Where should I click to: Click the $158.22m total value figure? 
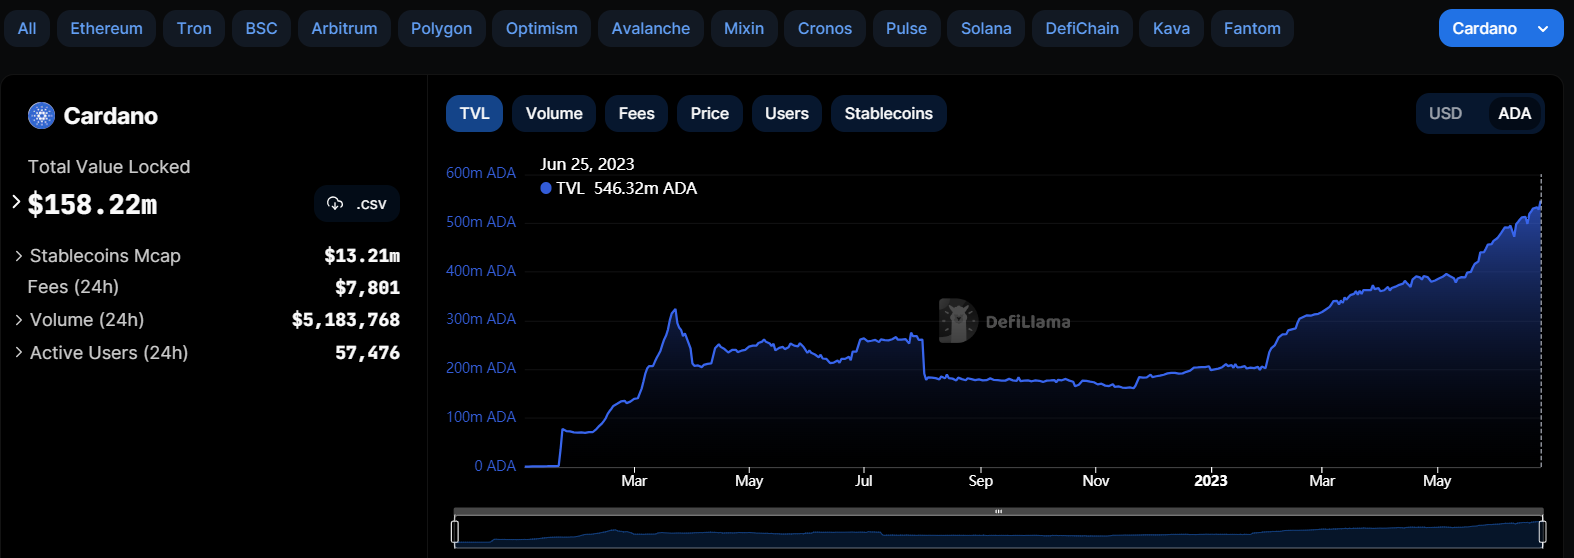coord(92,204)
